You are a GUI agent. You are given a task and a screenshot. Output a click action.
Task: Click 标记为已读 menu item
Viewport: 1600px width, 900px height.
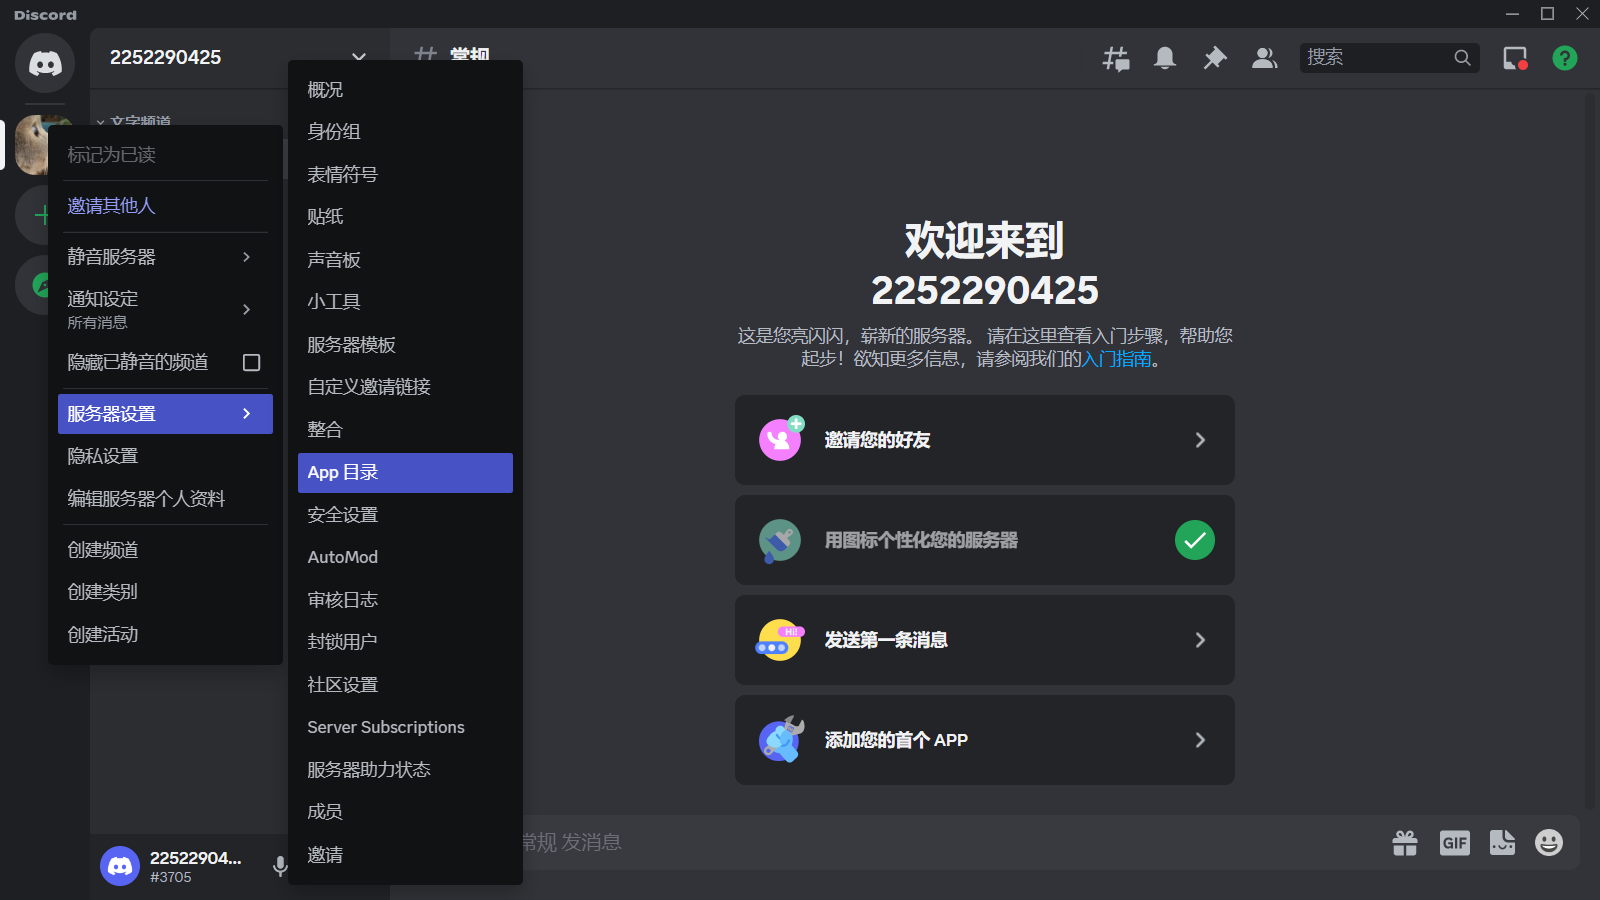point(165,155)
